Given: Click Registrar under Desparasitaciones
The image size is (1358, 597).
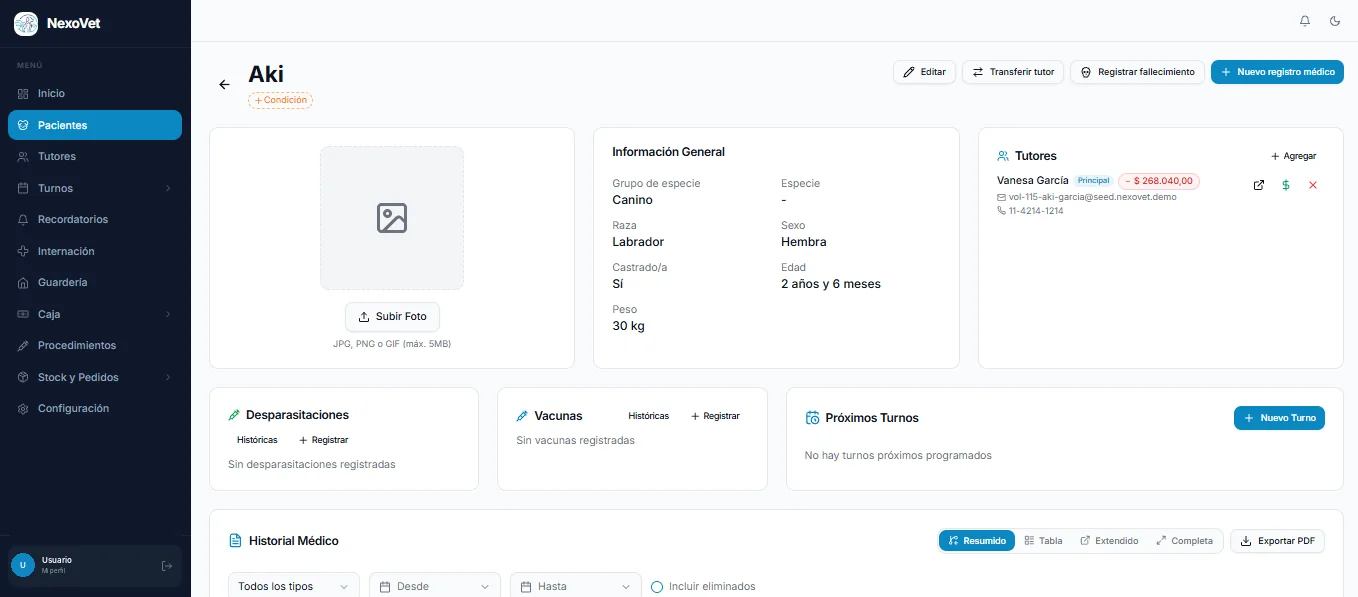Looking at the screenshot, I should click(x=323, y=440).
